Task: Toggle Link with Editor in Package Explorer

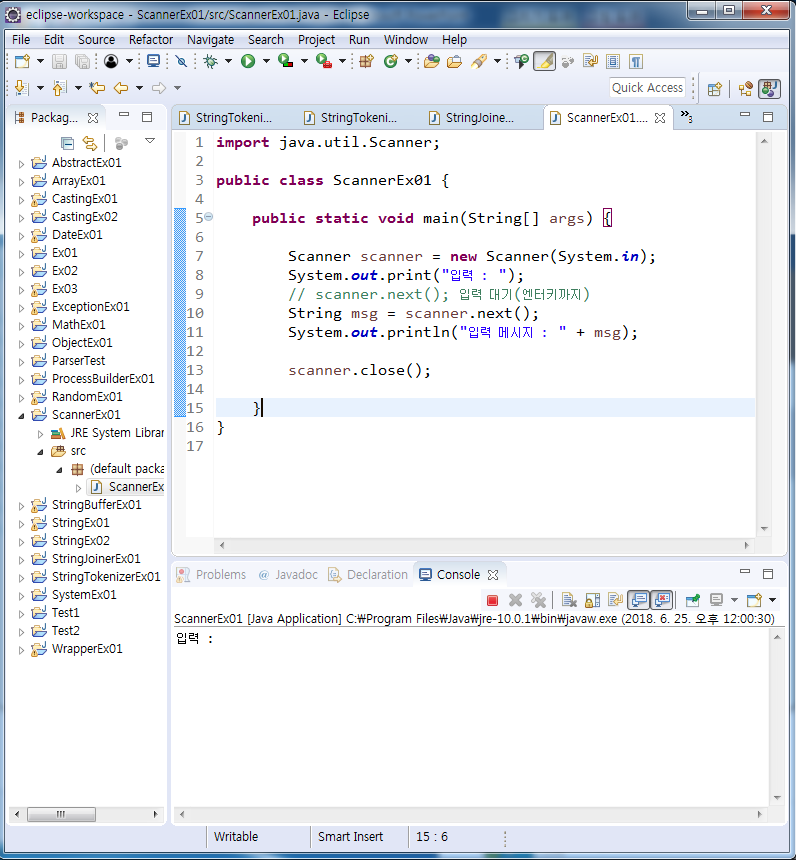Action: click(x=89, y=144)
